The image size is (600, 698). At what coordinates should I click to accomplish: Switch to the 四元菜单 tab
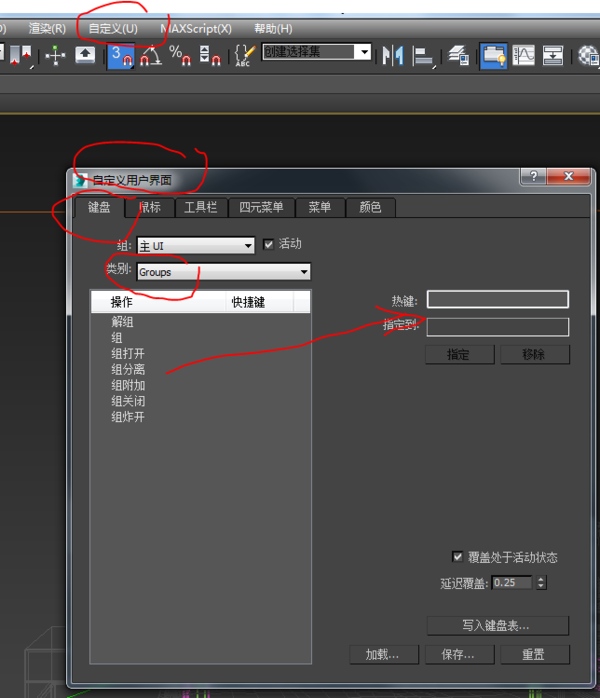(x=261, y=207)
